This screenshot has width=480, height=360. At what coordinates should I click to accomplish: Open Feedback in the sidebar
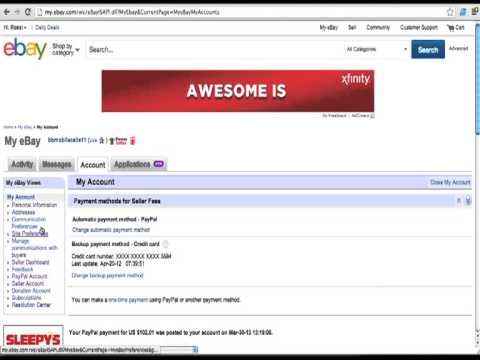point(22,269)
